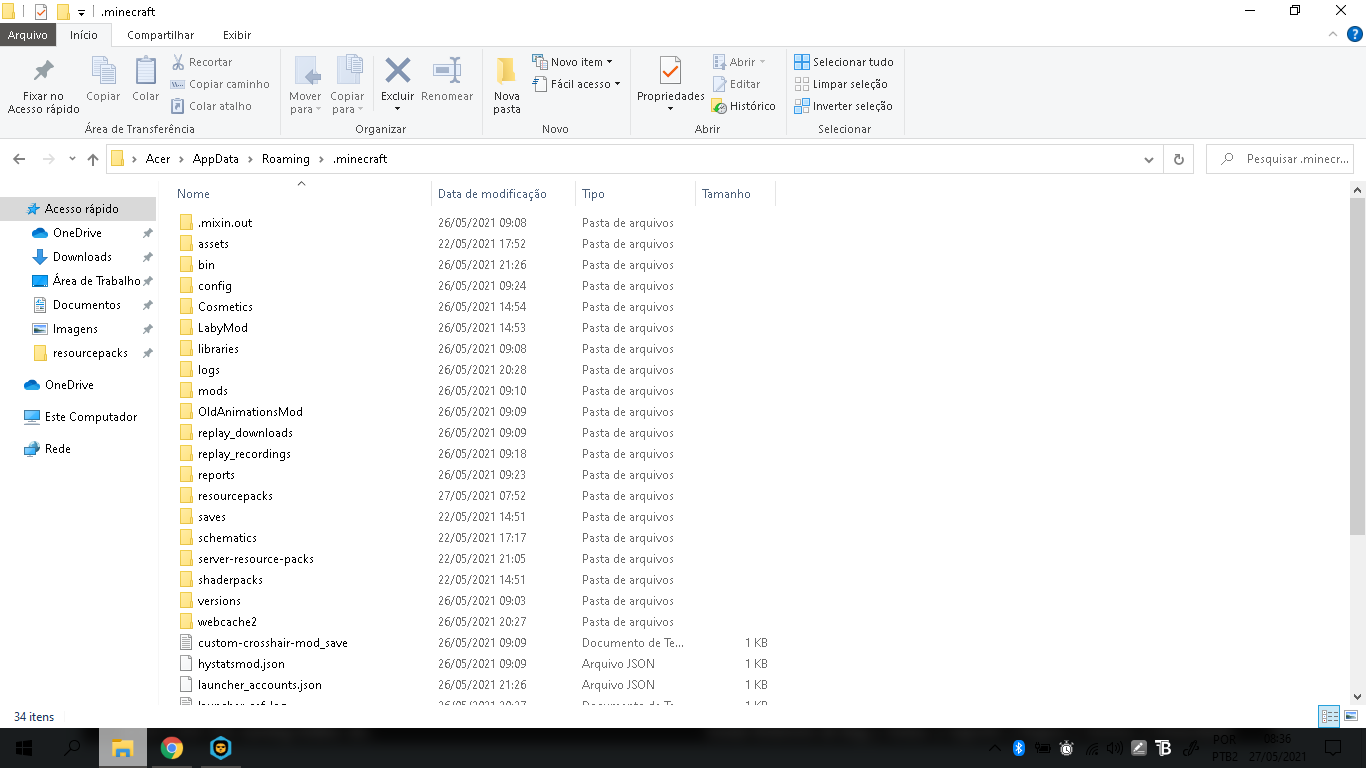Refresh the folder view
Image resolution: width=1366 pixels, height=768 pixels.
pyautogui.click(x=1179, y=159)
